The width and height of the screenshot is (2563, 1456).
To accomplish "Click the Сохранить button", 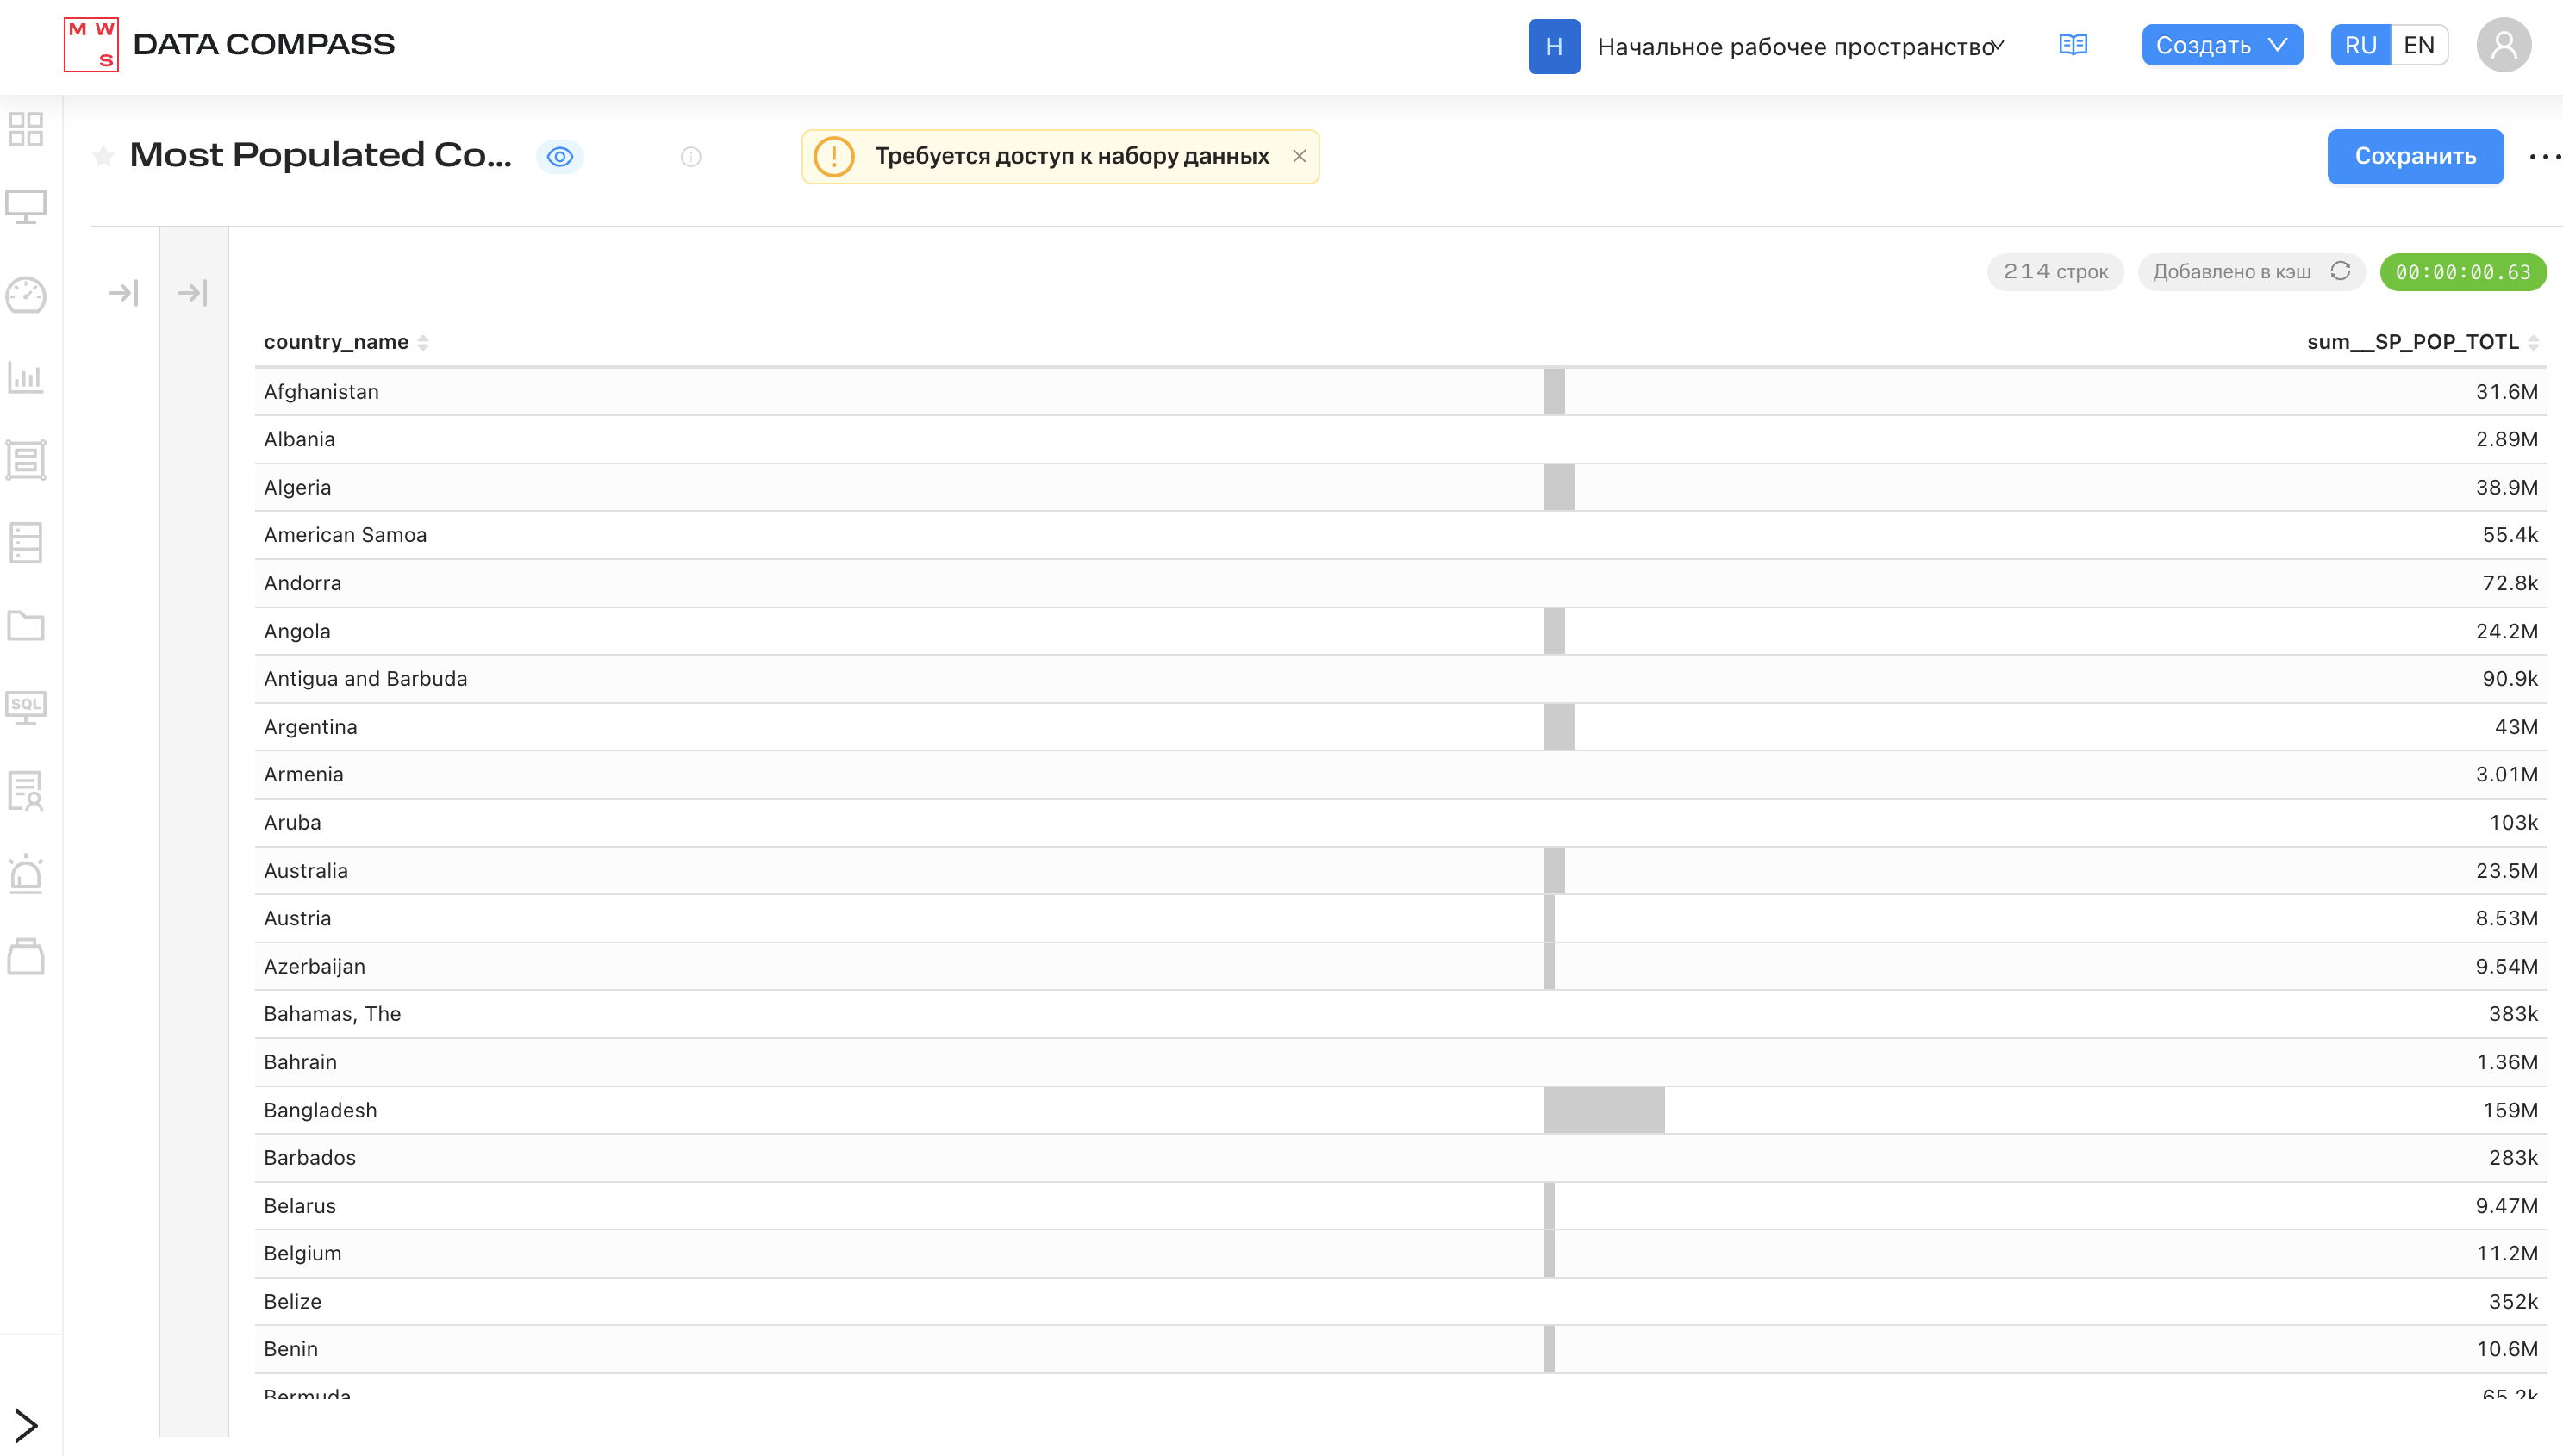I will tap(2414, 156).
